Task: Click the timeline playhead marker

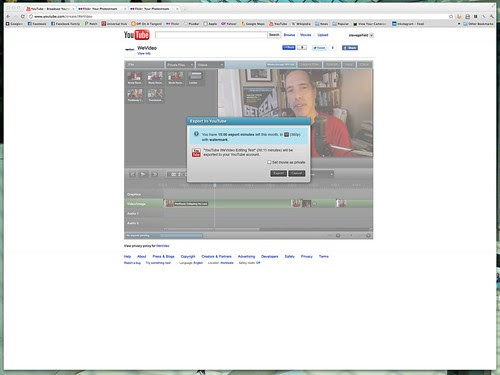Action: click(x=215, y=185)
